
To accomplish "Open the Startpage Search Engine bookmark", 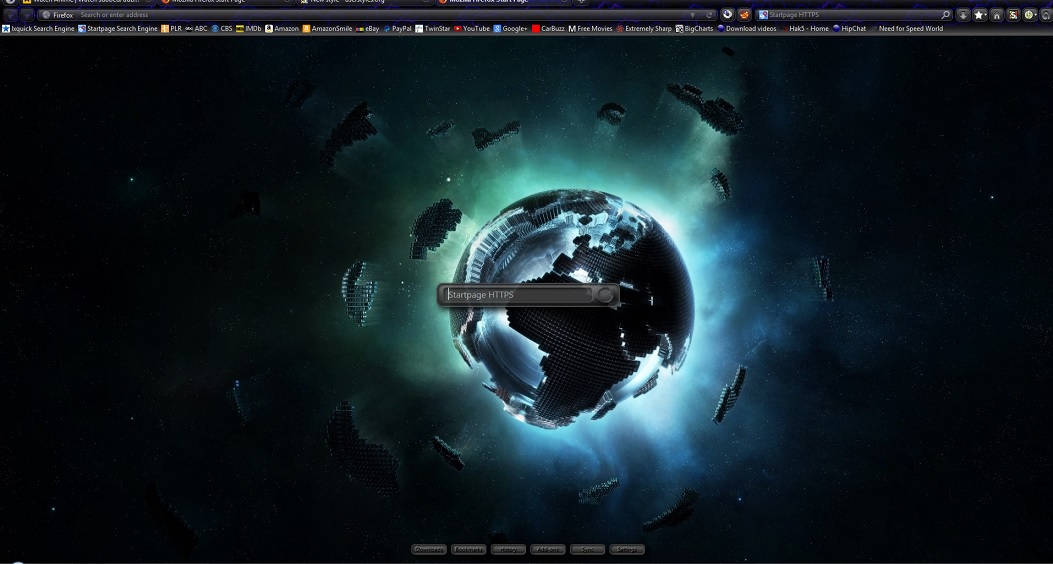I will click(x=118, y=29).
